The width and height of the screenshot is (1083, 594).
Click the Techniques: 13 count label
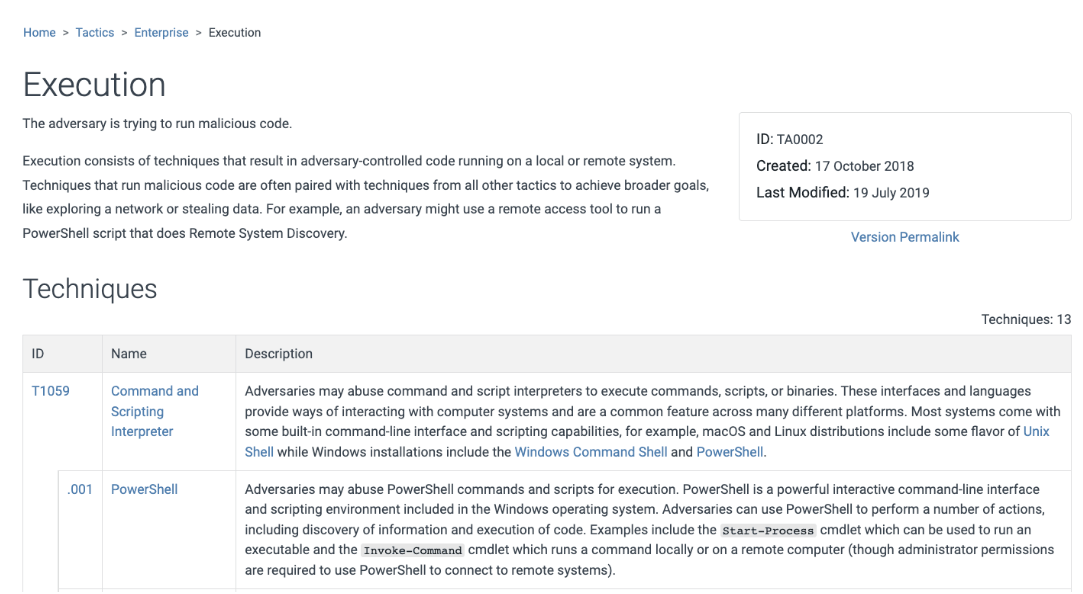pyautogui.click(x=1025, y=320)
